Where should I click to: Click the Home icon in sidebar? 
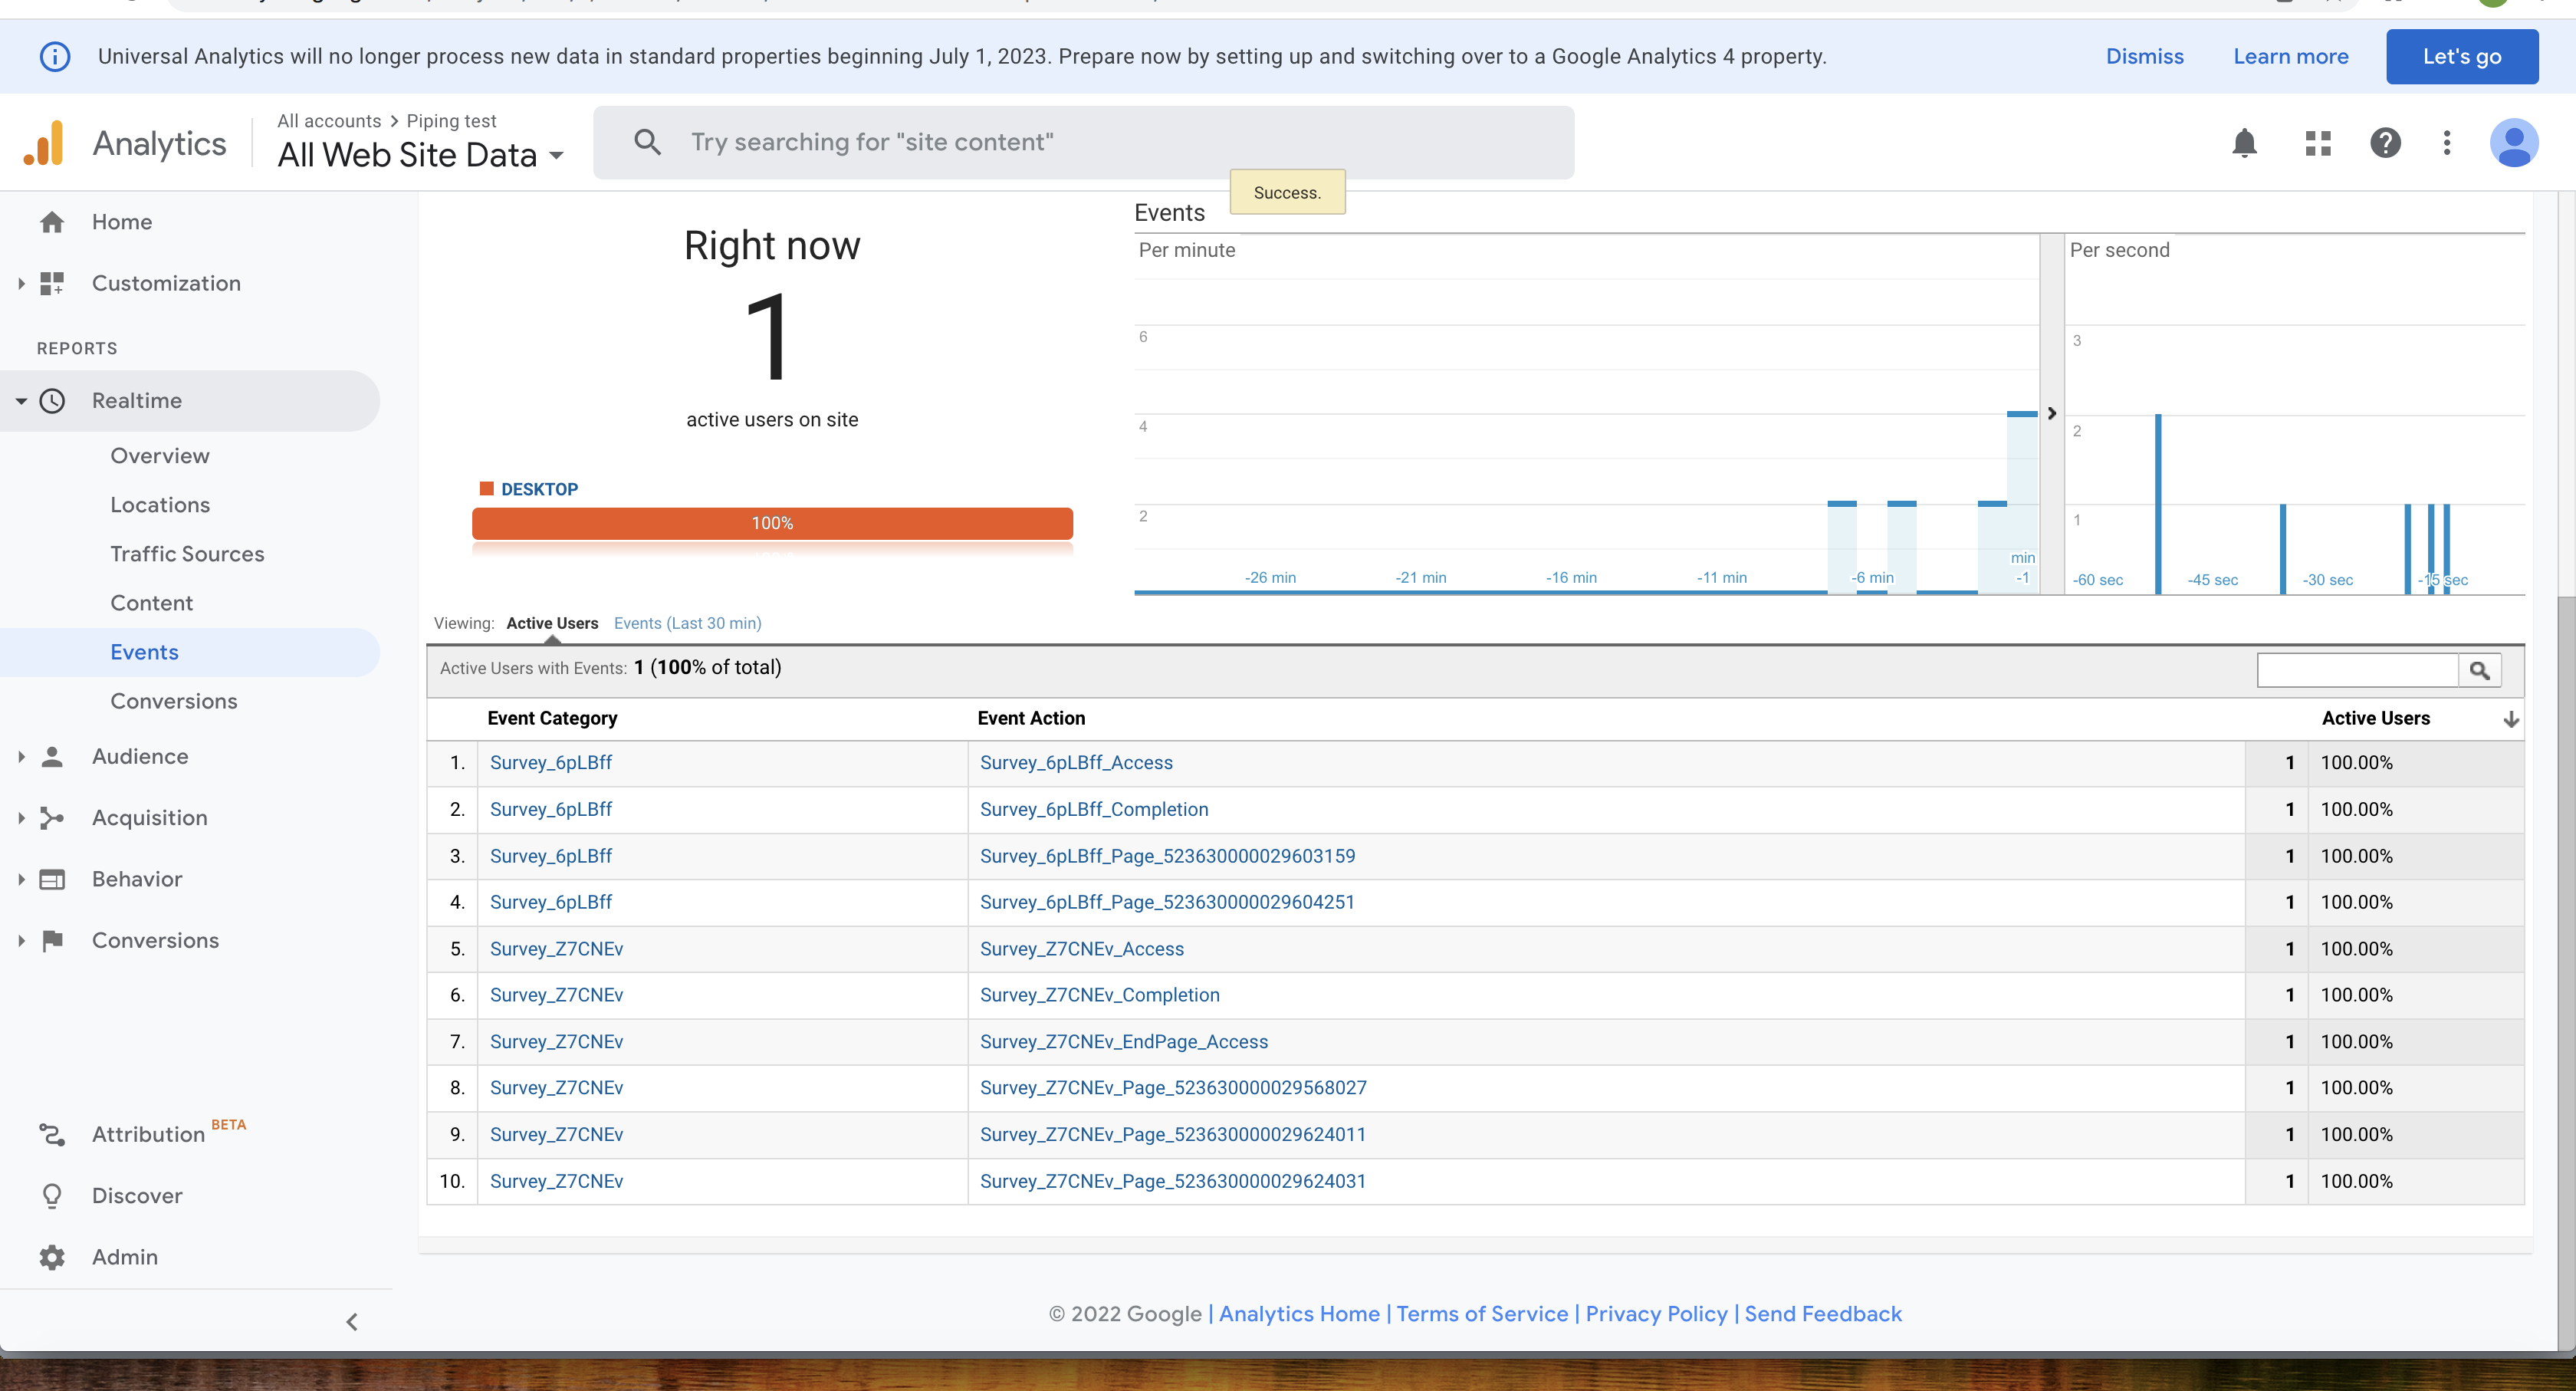point(52,222)
